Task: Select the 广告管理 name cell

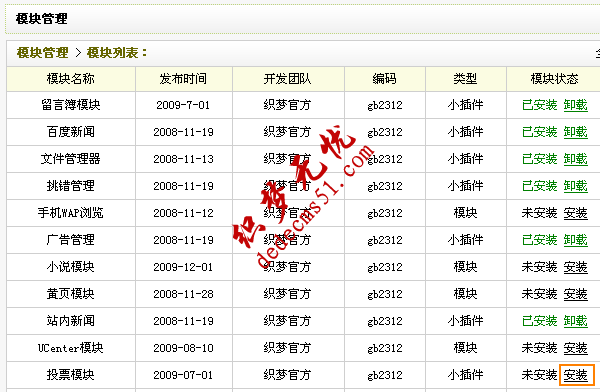Action: click(x=71, y=240)
